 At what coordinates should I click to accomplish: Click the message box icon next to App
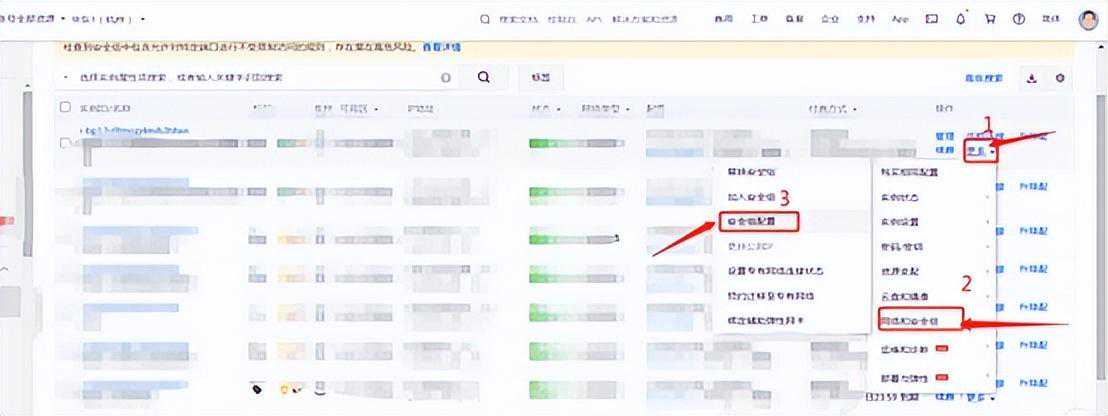[932, 19]
